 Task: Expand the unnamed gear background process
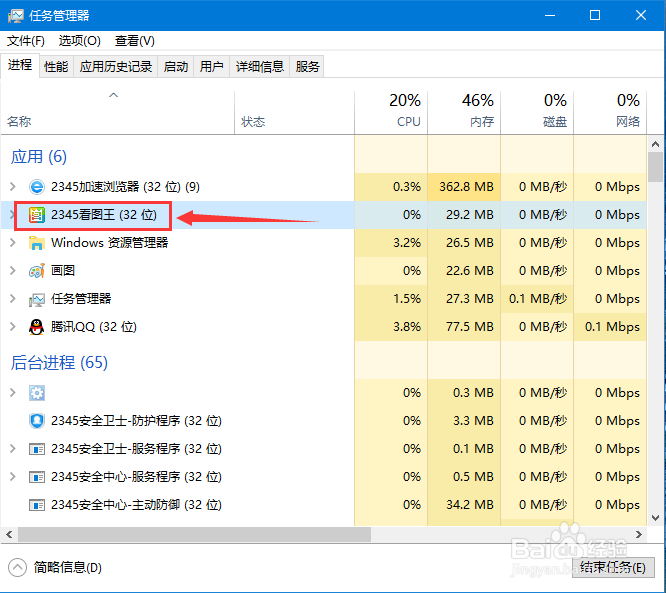13,393
